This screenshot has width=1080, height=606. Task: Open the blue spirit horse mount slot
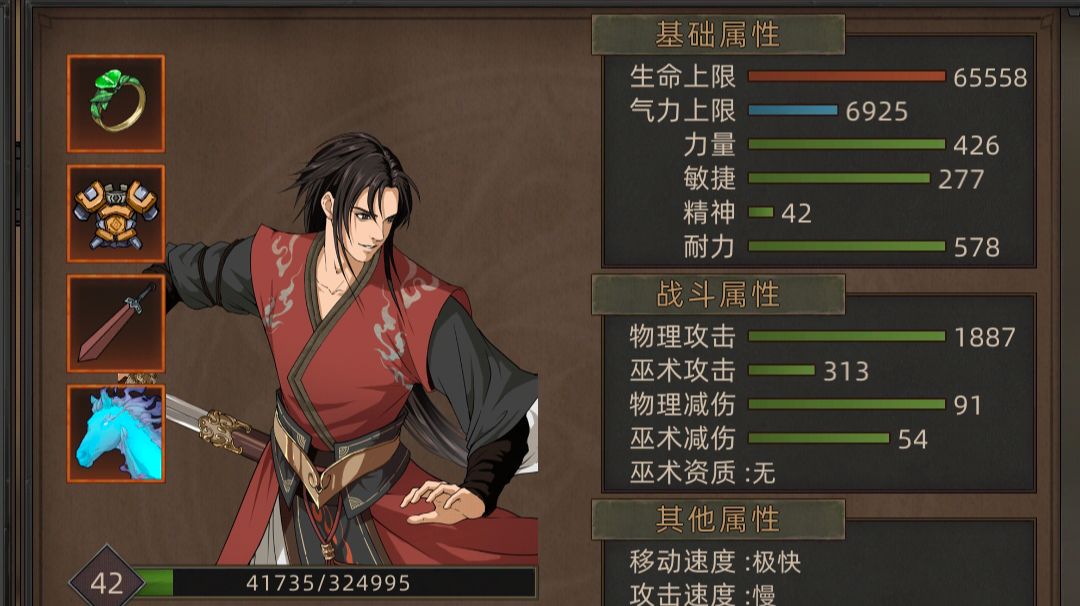coord(116,434)
